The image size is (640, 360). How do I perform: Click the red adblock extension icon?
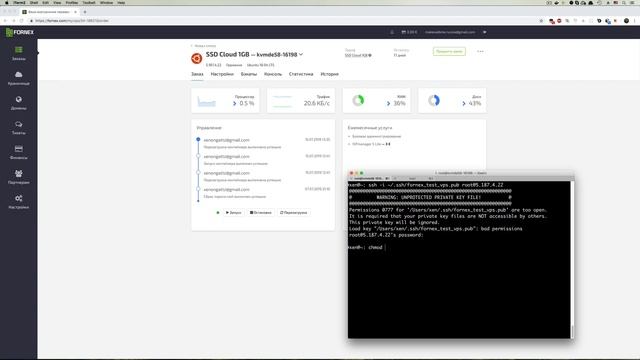pyautogui.click(x=559, y=20)
